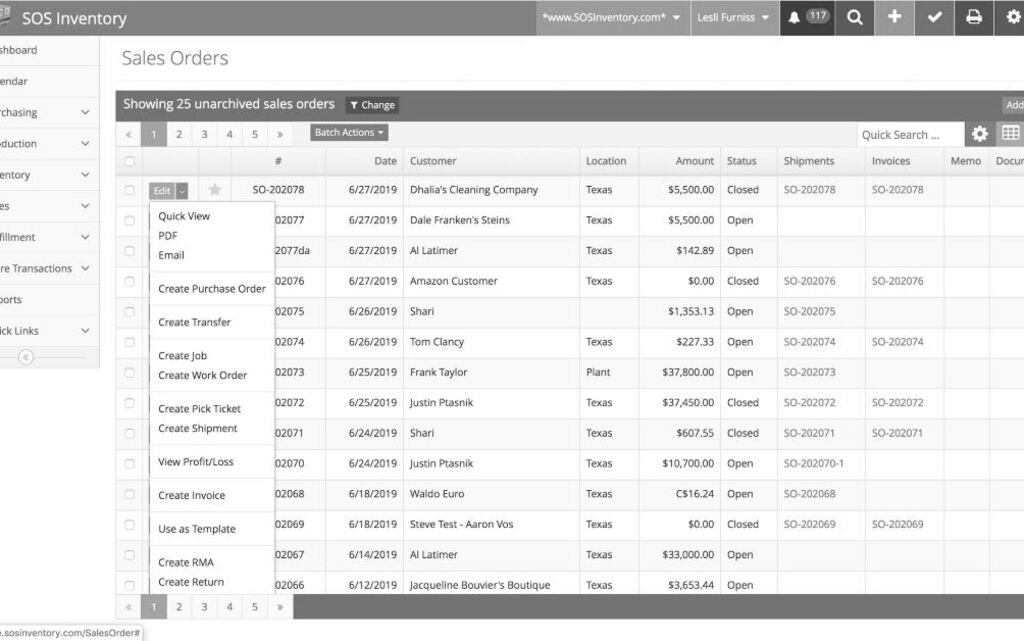This screenshot has height=641, width=1024.
Task: Open the www.SOSInventory.com company dropdown
Action: click(x=611, y=17)
